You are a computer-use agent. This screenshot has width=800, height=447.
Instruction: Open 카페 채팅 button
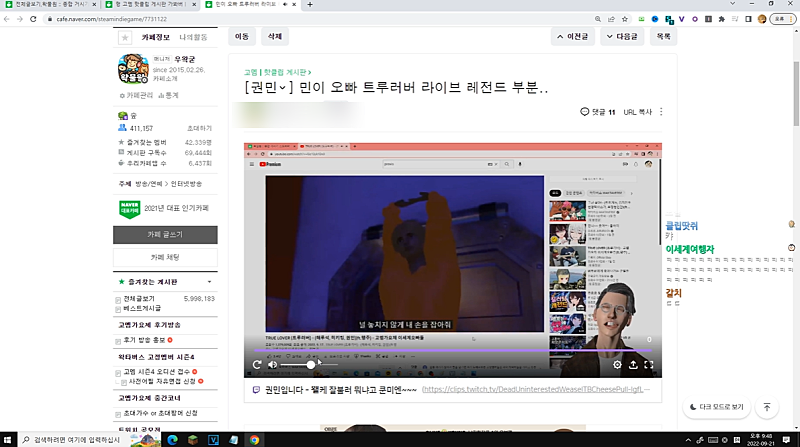click(x=165, y=257)
